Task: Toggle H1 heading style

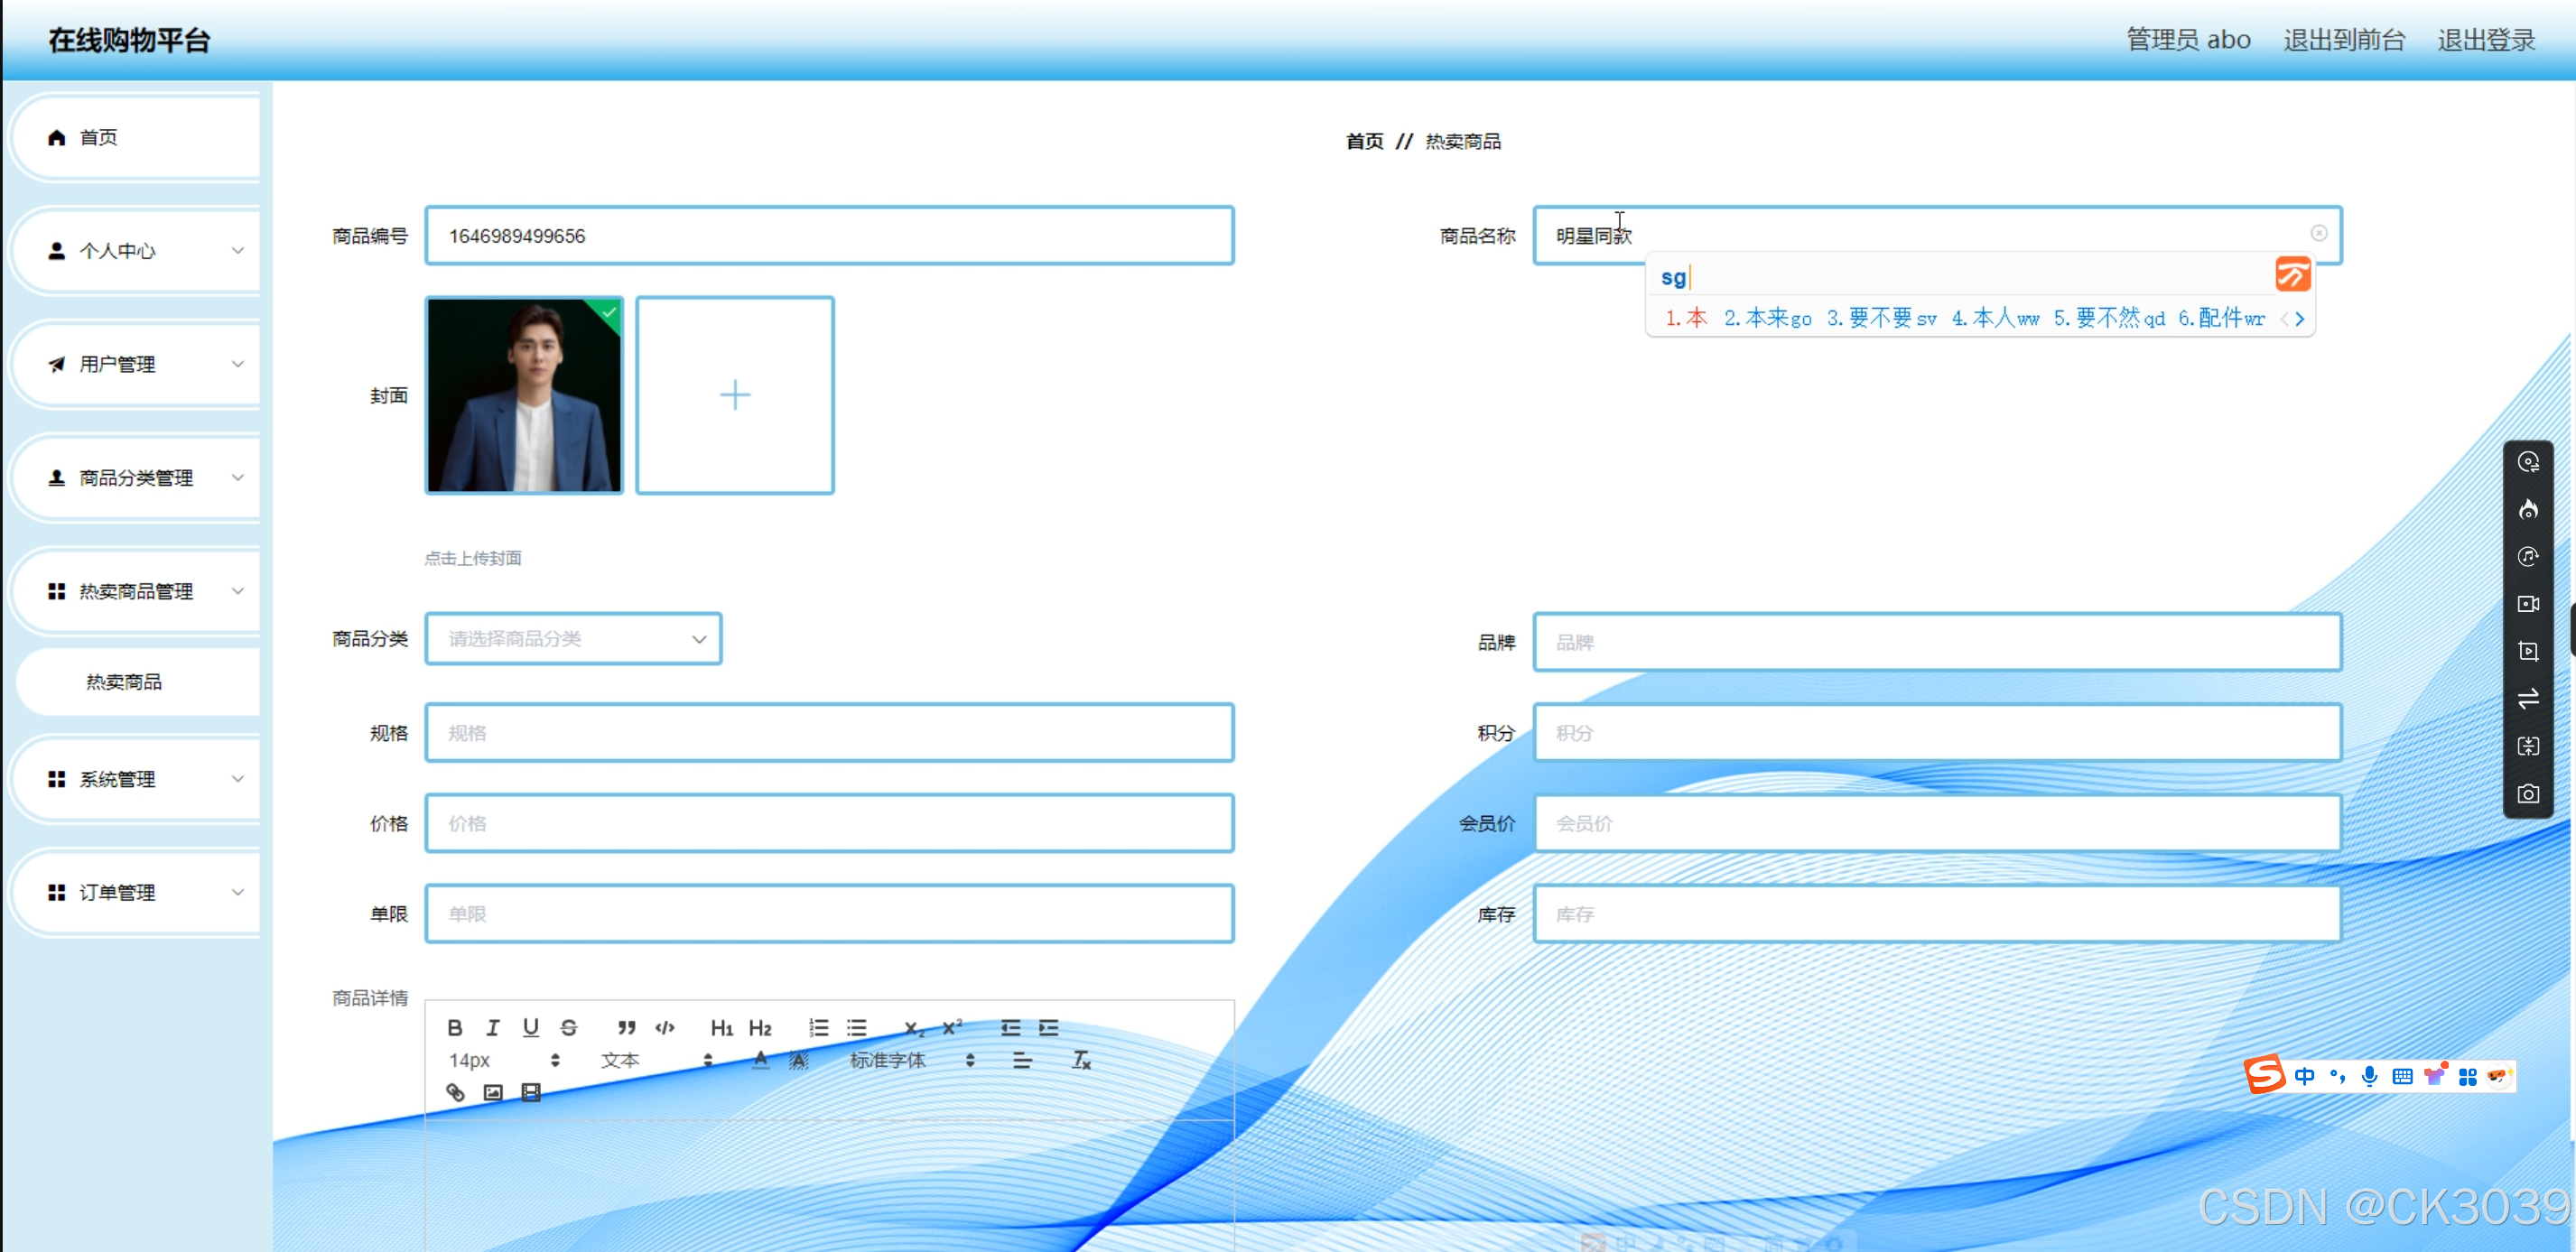Action: pos(721,1027)
